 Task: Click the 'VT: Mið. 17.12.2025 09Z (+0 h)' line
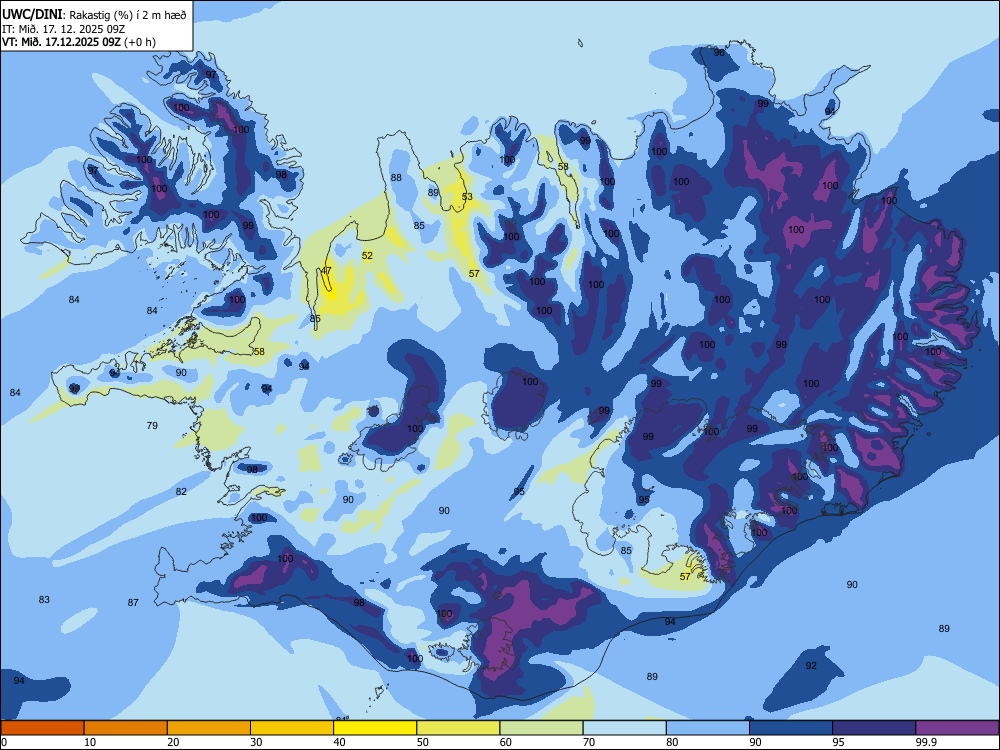point(78,42)
